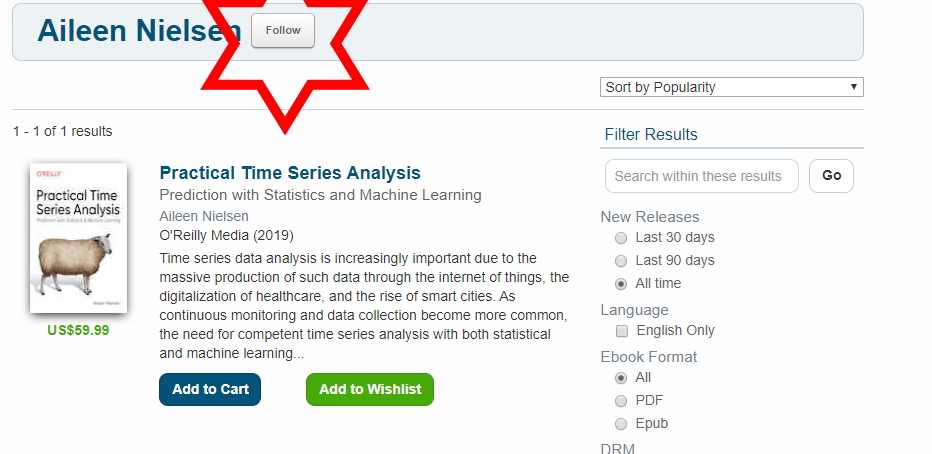Add the book to cart
932x454 pixels.
[210, 389]
